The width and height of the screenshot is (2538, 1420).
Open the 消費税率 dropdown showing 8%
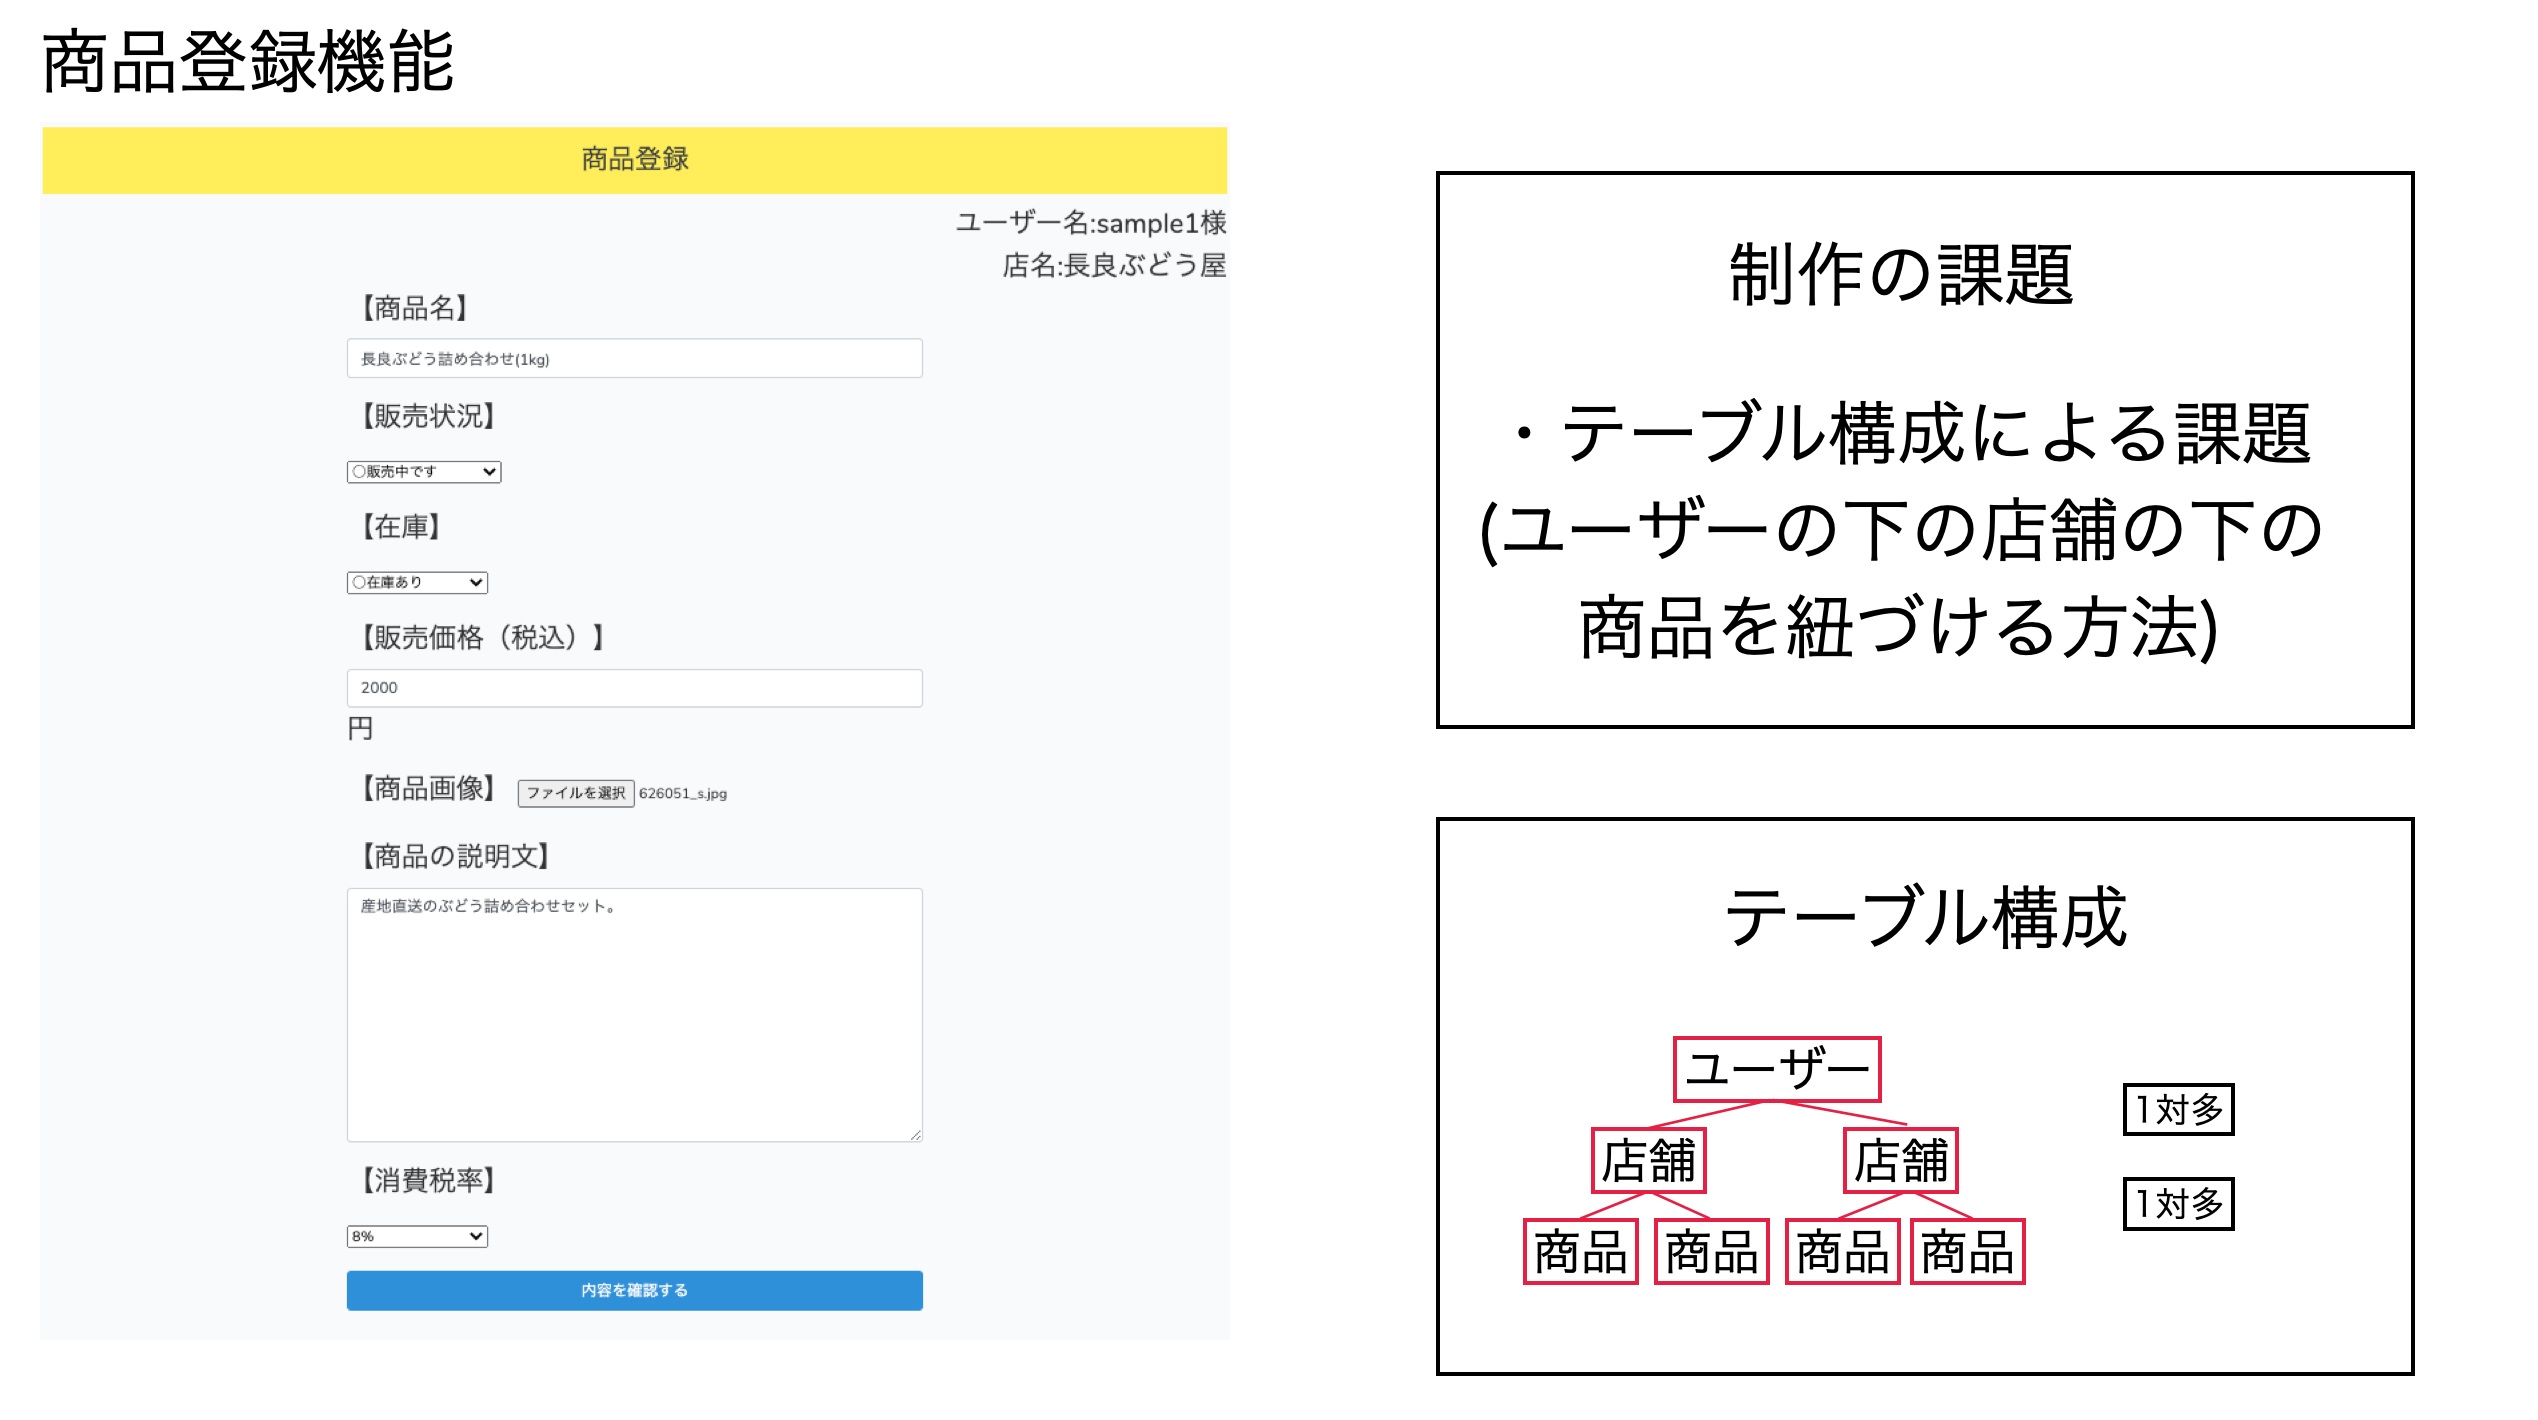[x=416, y=1236]
